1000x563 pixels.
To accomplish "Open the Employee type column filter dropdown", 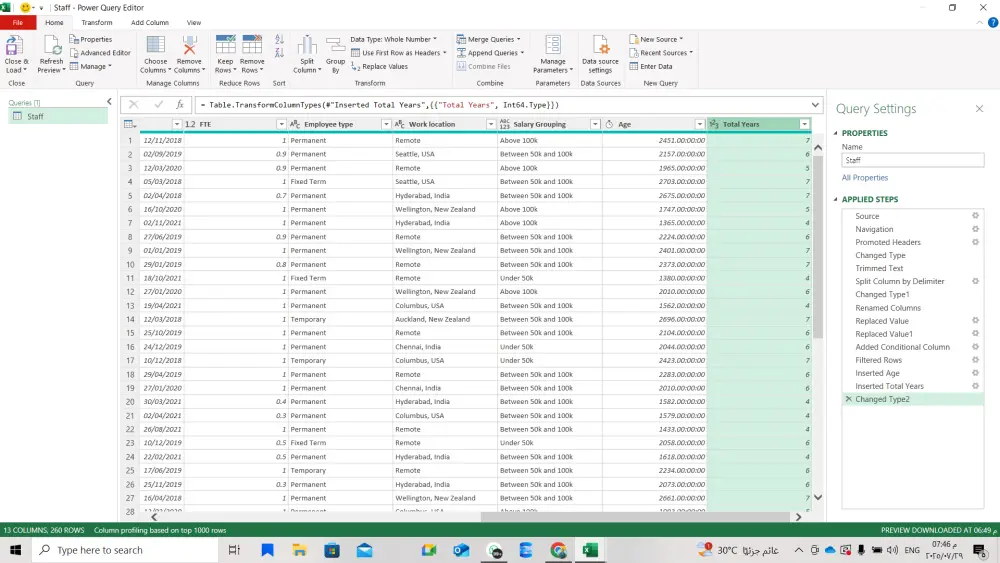I will coord(386,124).
